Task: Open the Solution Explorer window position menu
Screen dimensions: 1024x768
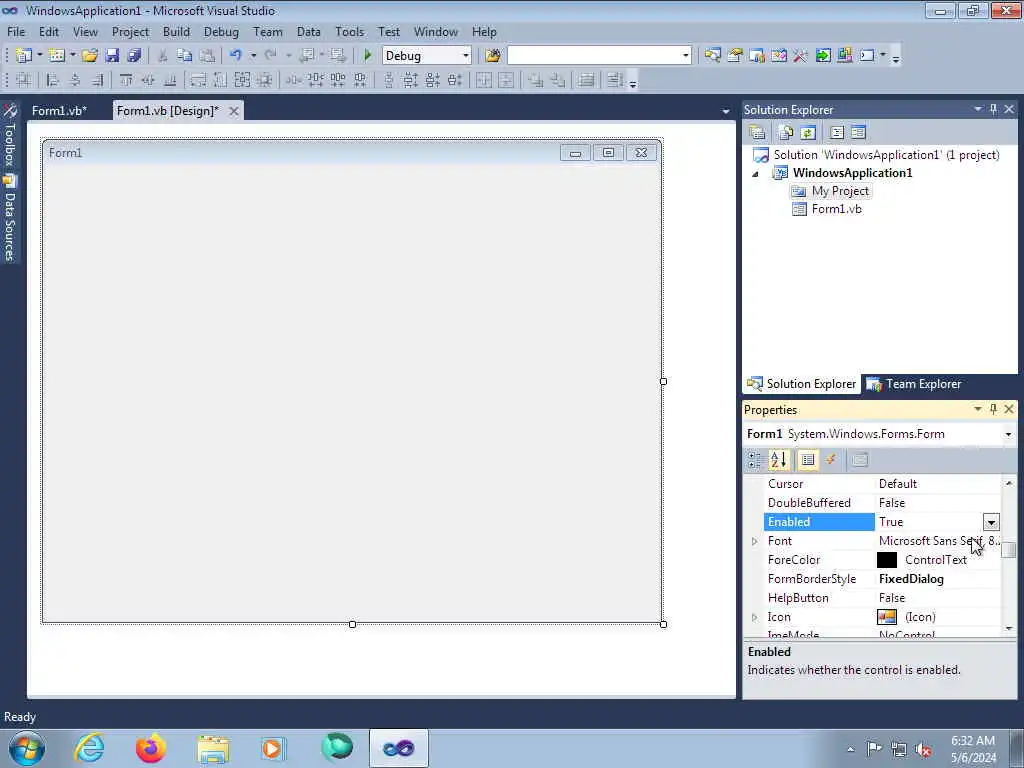Action: pyautogui.click(x=978, y=109)
